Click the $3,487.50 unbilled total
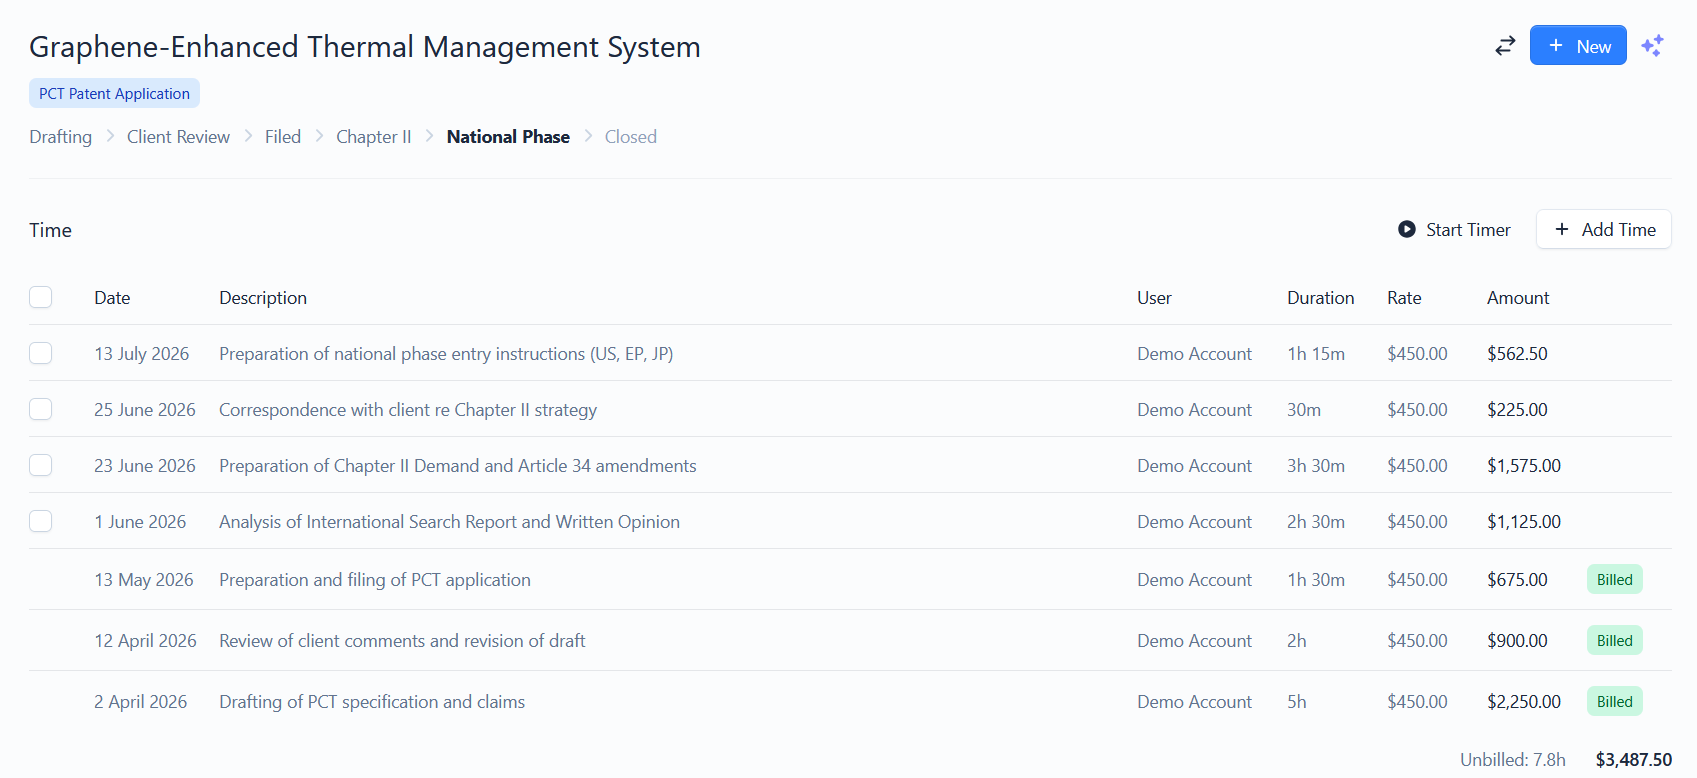This screenshot has width=1697, height=778. point(1634,760)
